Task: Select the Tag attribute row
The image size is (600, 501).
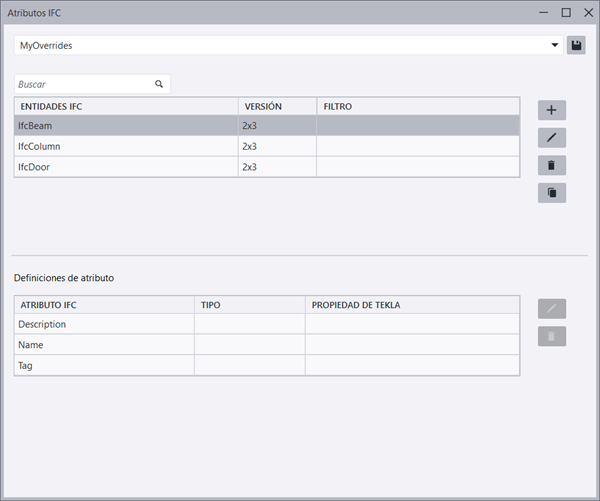Action: (x=267, y=366)
